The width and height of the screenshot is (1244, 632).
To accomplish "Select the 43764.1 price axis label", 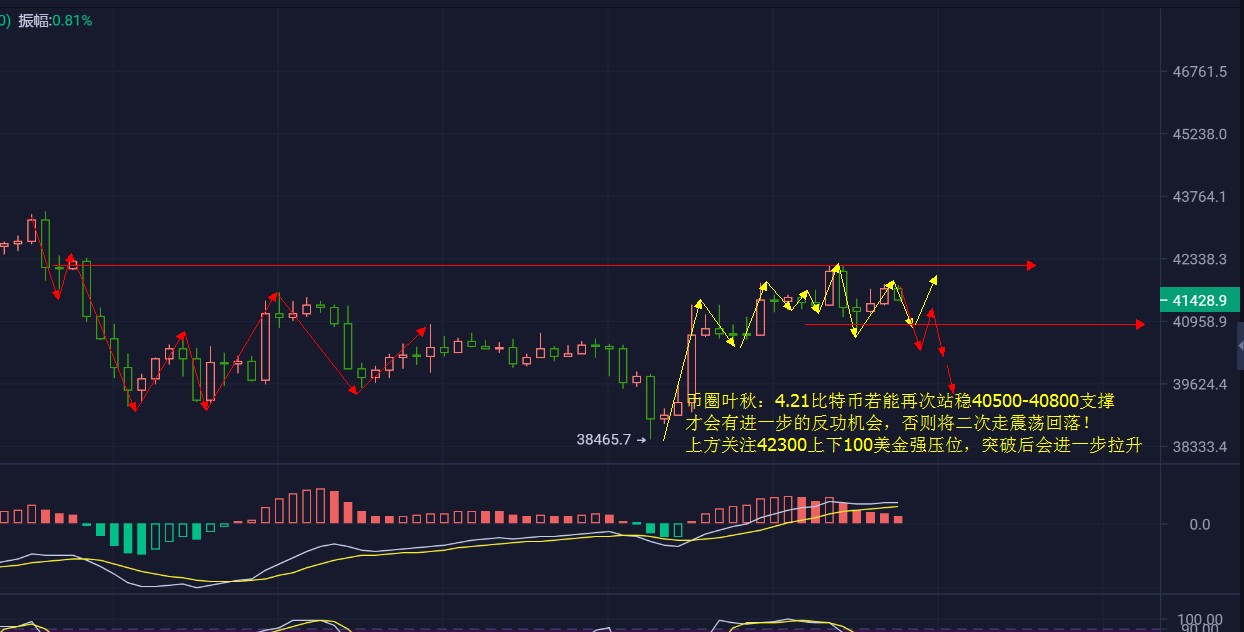I will 1200,196.
